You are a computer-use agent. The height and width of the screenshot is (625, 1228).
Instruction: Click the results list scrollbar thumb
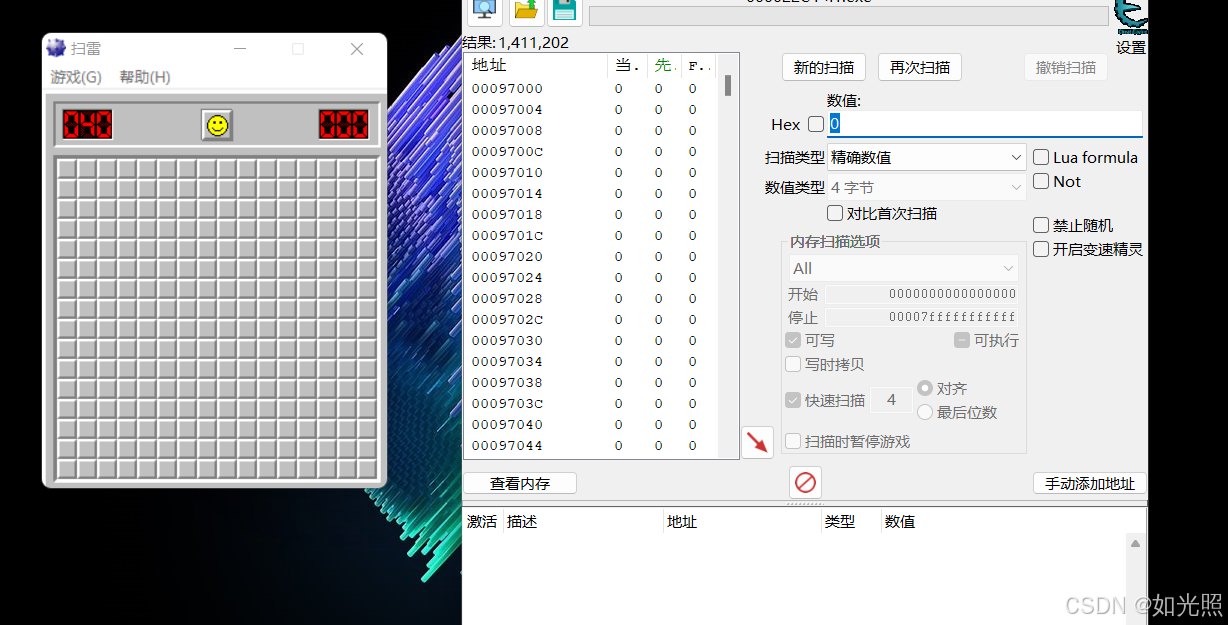tap(728, 85)
